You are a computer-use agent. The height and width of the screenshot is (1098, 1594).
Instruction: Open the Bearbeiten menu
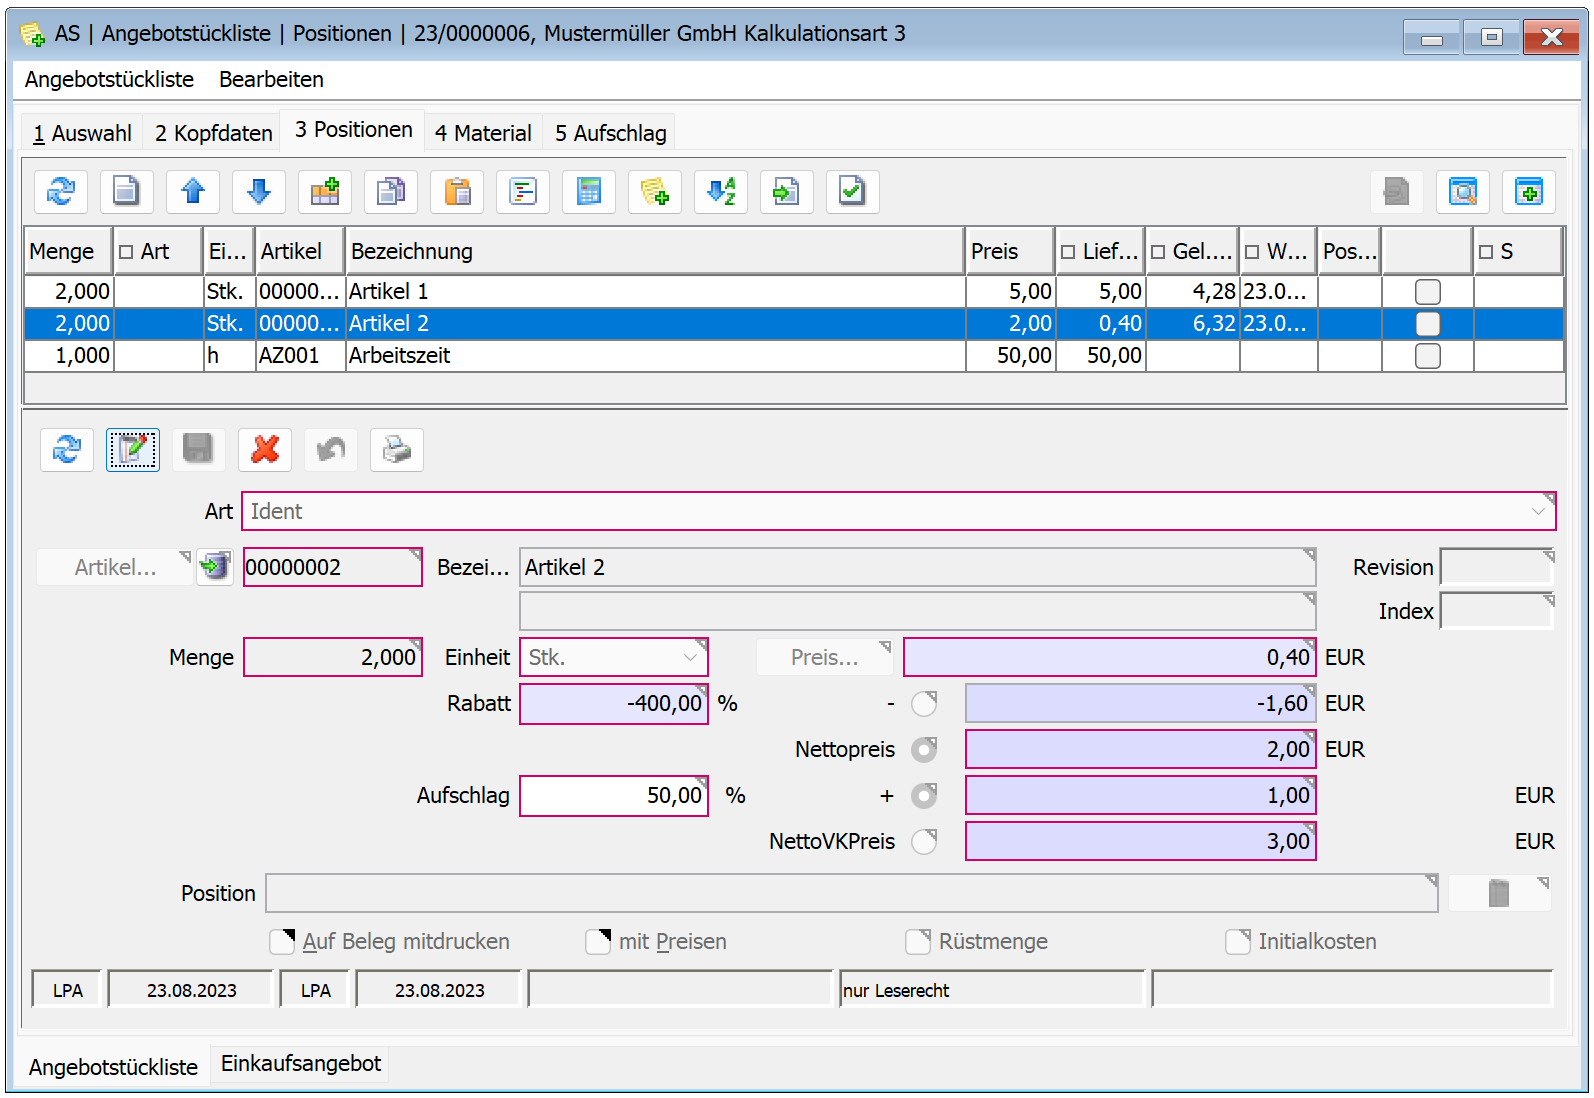(271, 79)
